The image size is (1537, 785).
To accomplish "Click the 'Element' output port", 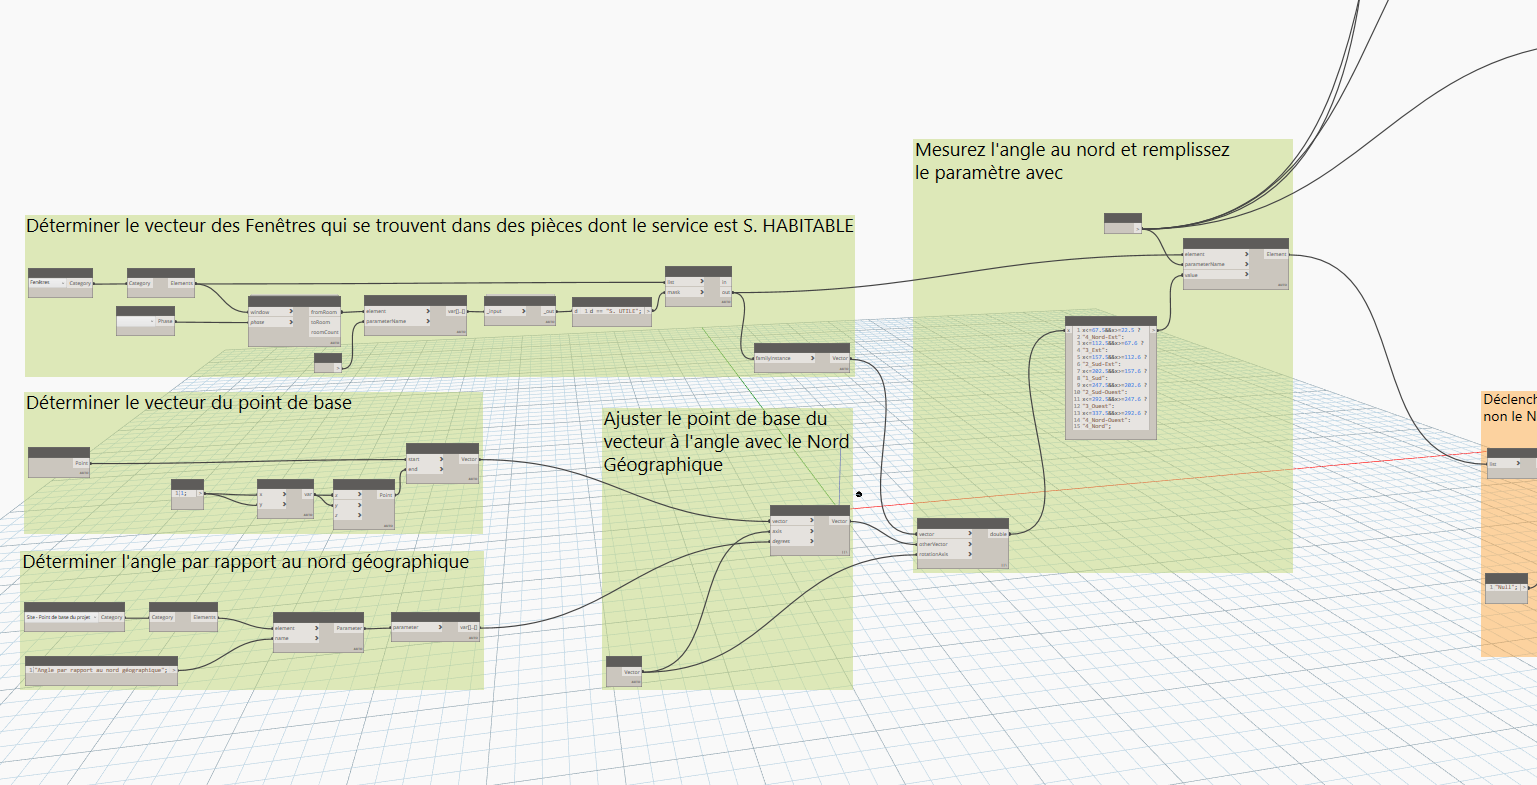I will coord(1276,254).
